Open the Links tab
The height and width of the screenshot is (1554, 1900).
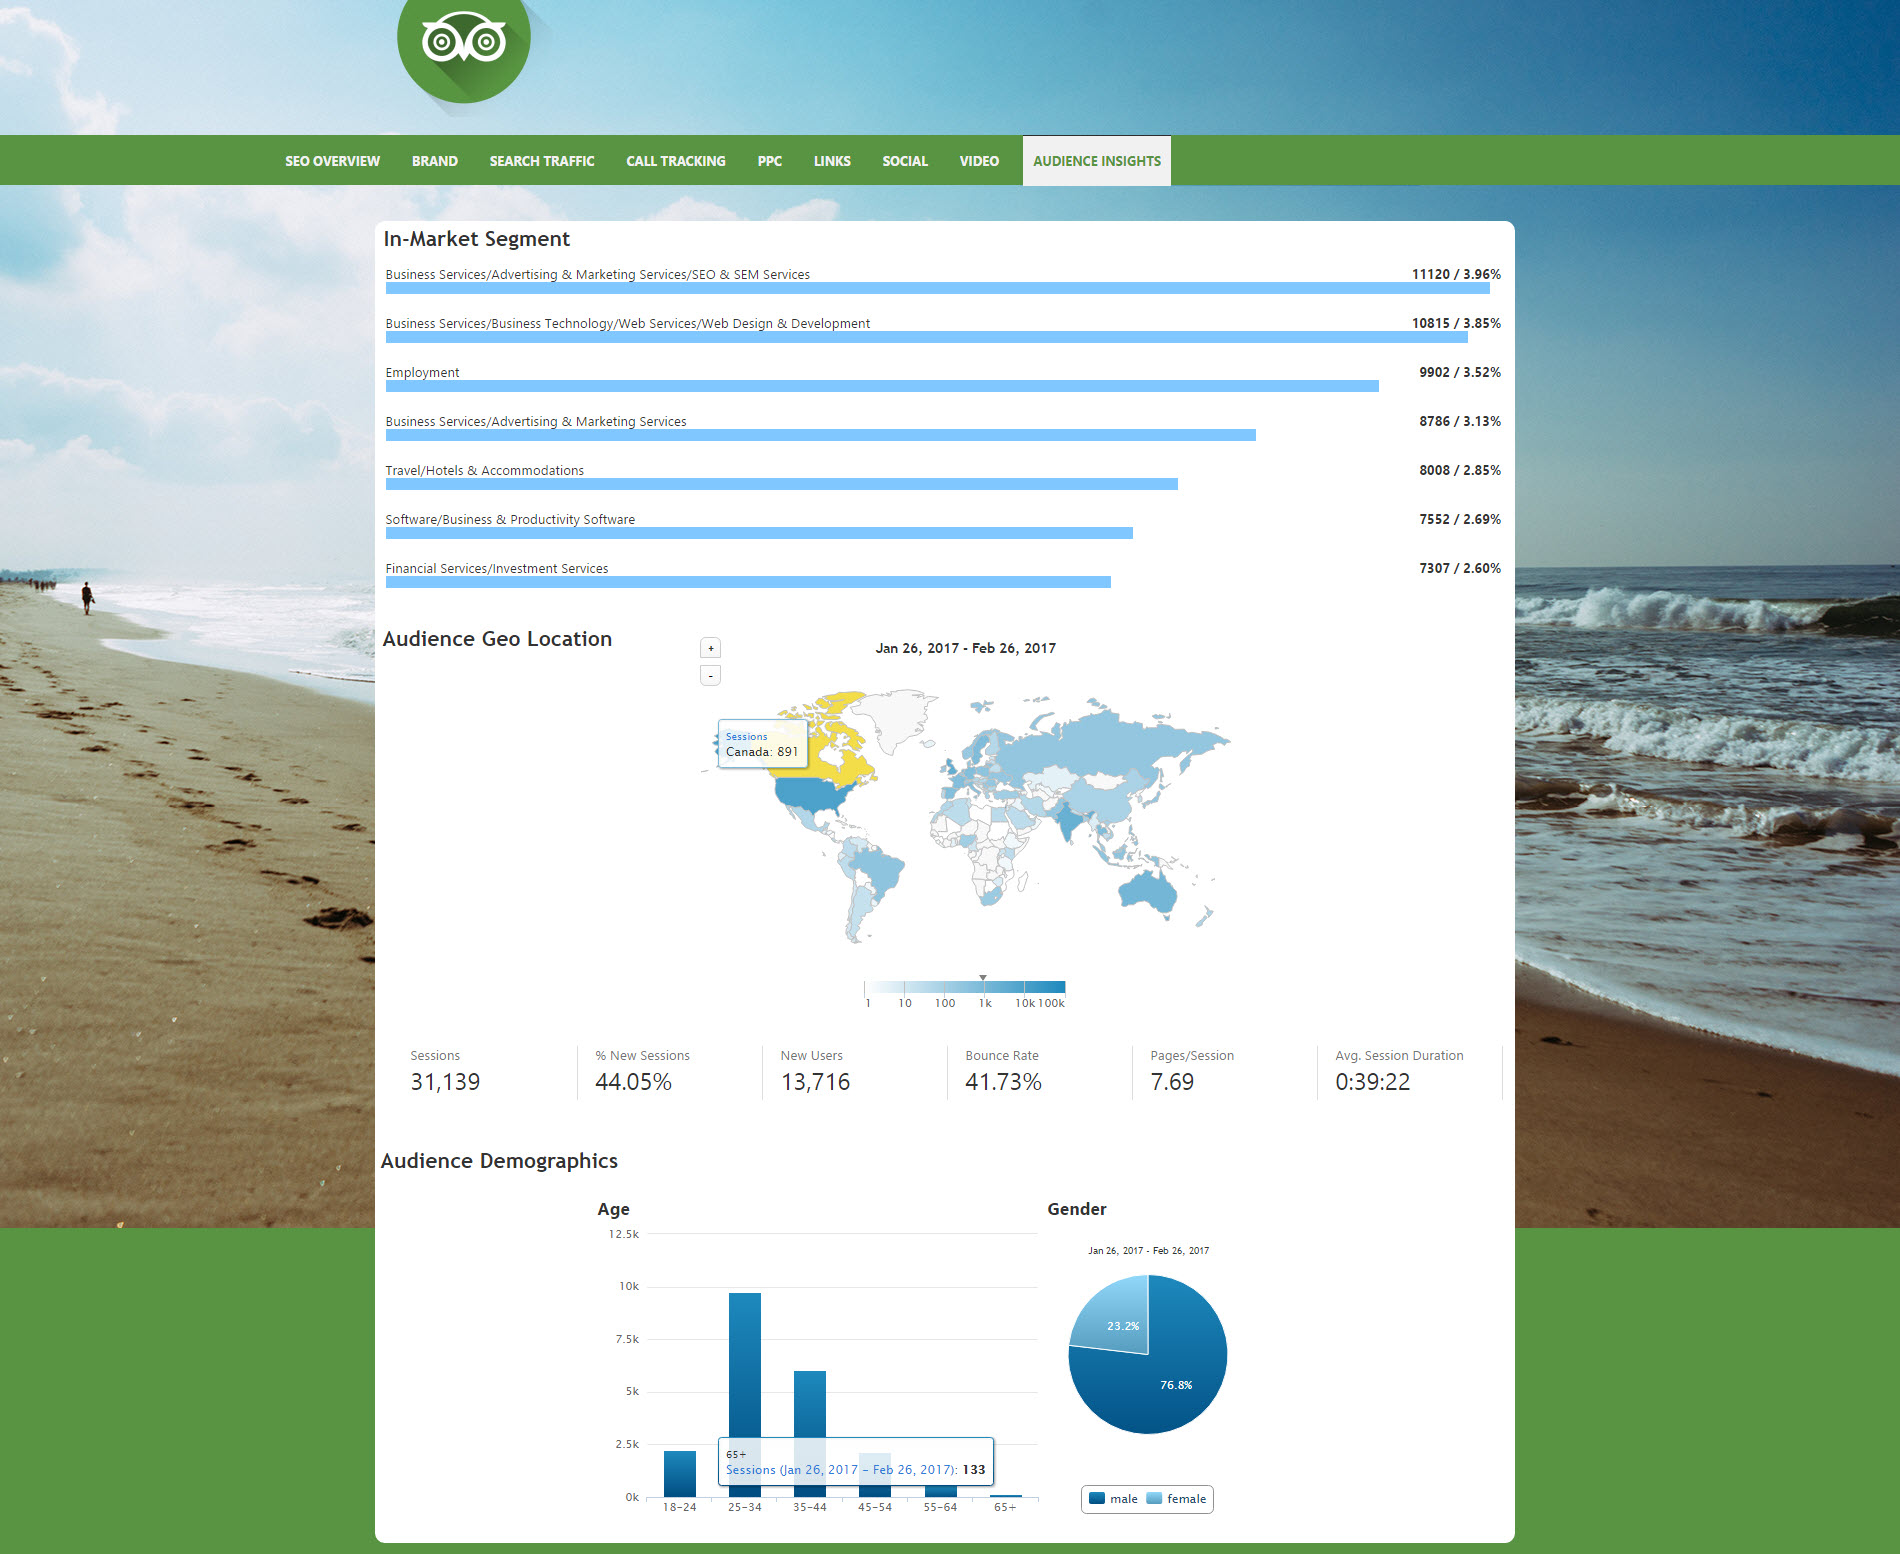[x=831, y=161]
